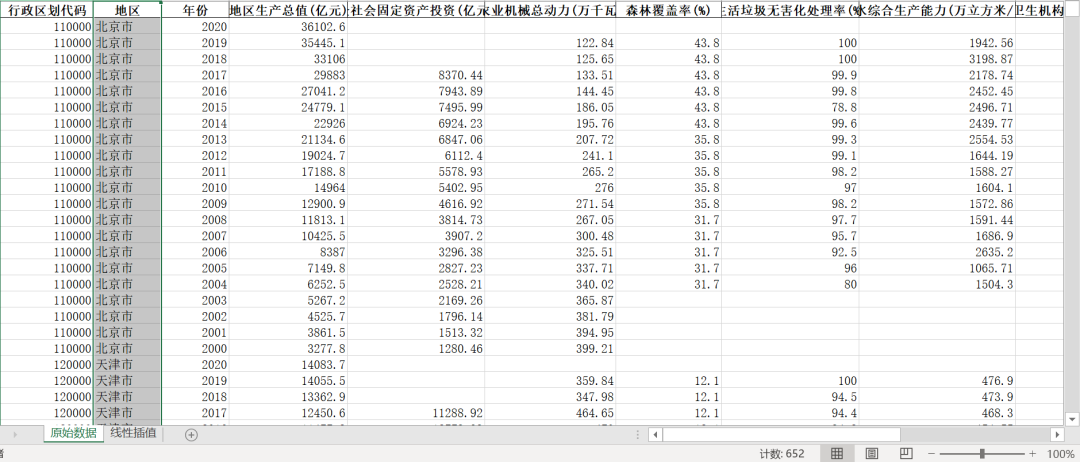Adjust the zoom slider handle
This screenshot has height=462, width=1080.
982,454
